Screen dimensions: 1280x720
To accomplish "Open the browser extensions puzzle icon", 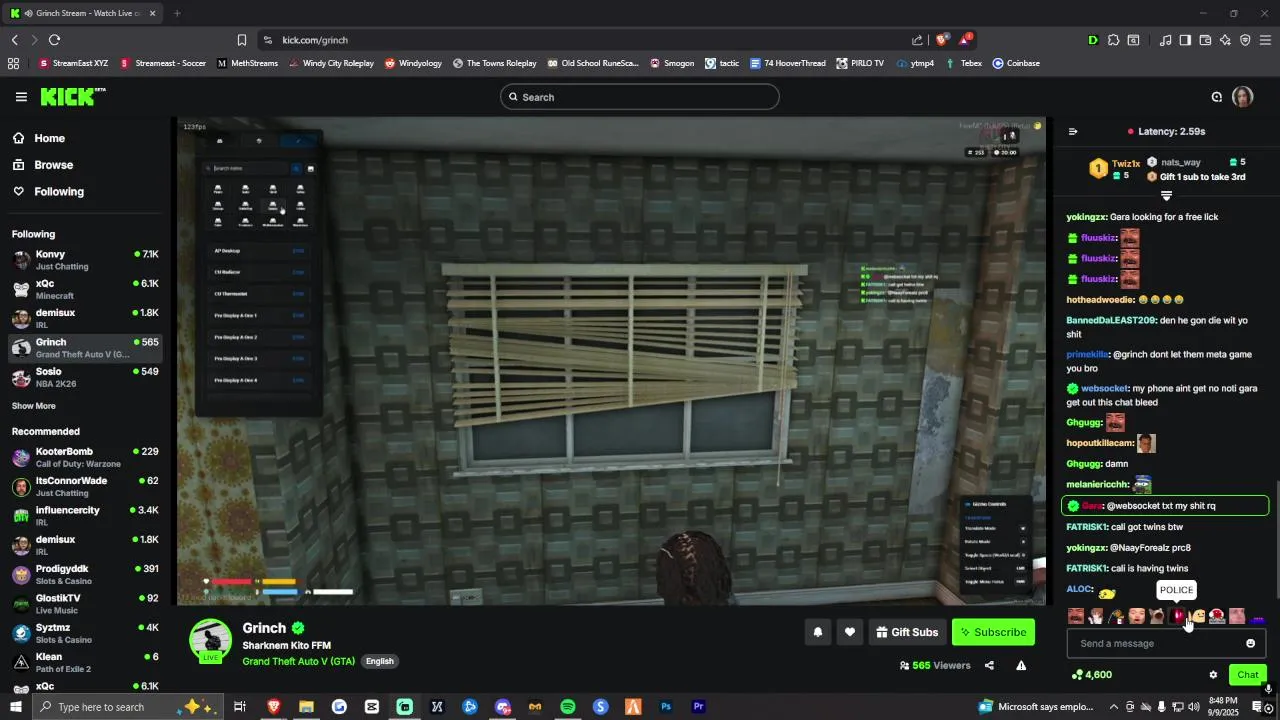I will point(1113,40).
